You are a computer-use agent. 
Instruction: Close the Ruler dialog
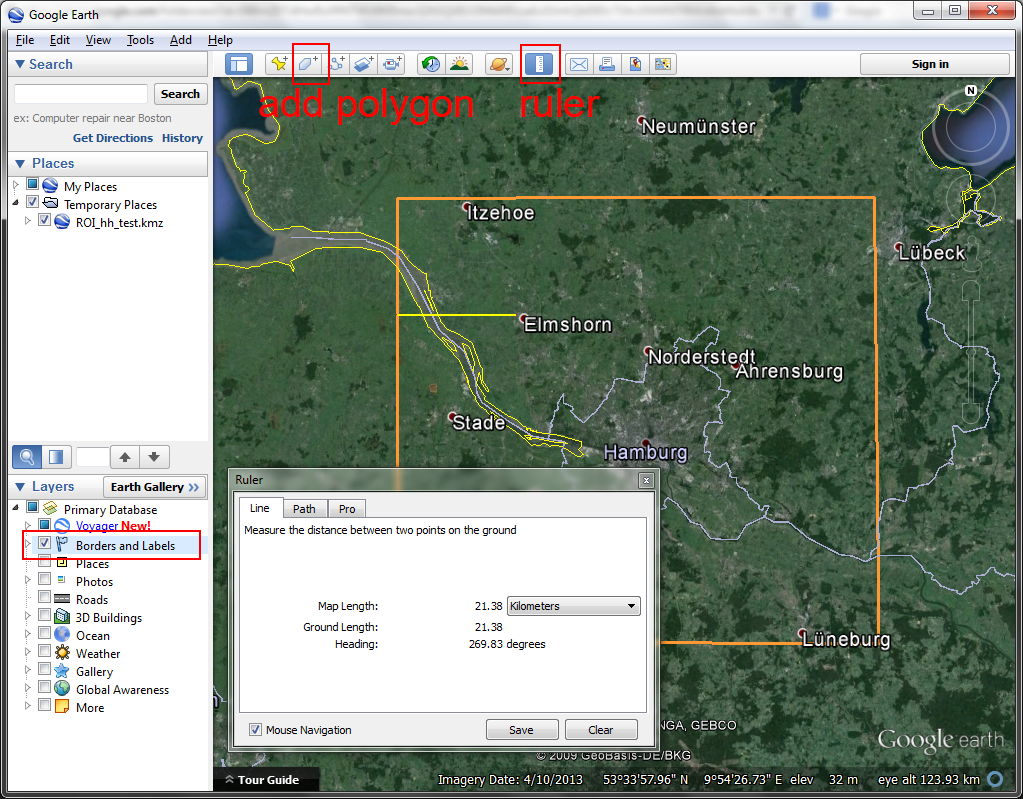click(x=646, y=480)
